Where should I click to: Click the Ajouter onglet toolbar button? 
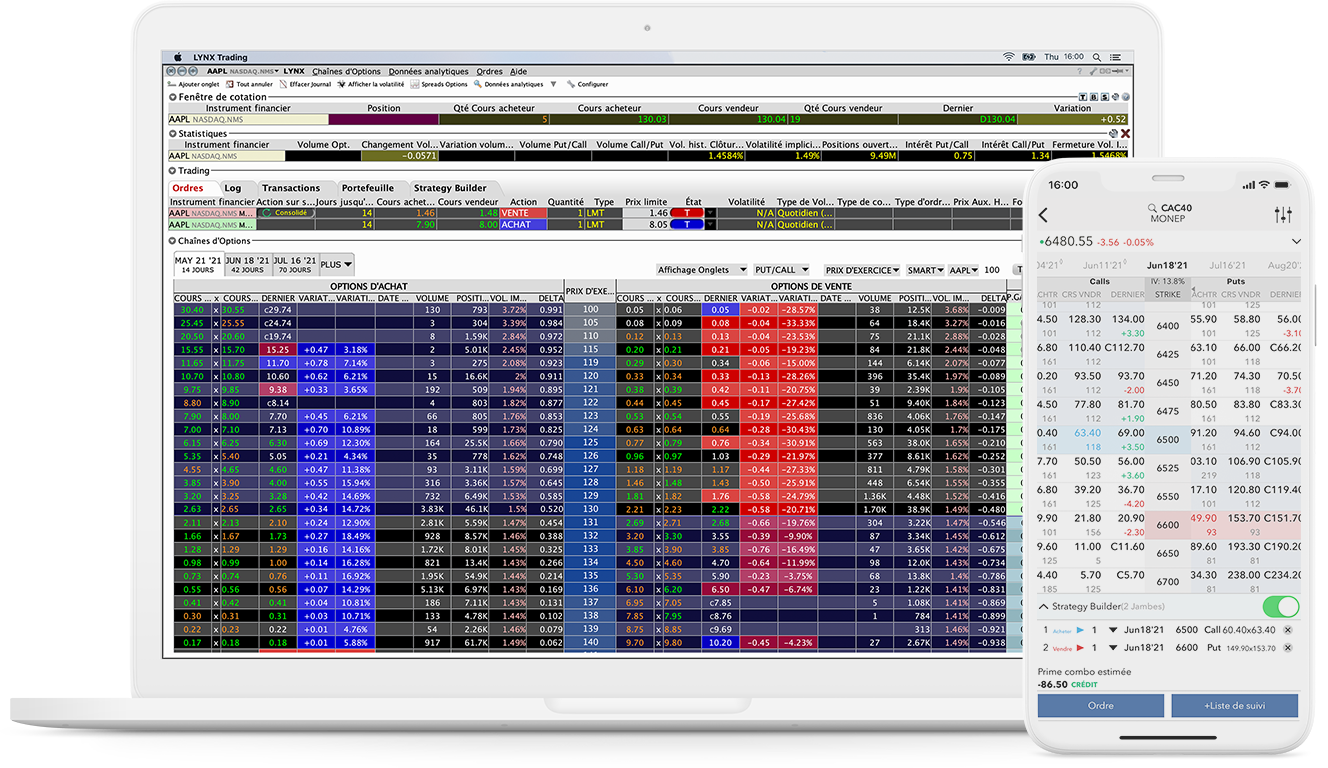click(x=194, y=84)
